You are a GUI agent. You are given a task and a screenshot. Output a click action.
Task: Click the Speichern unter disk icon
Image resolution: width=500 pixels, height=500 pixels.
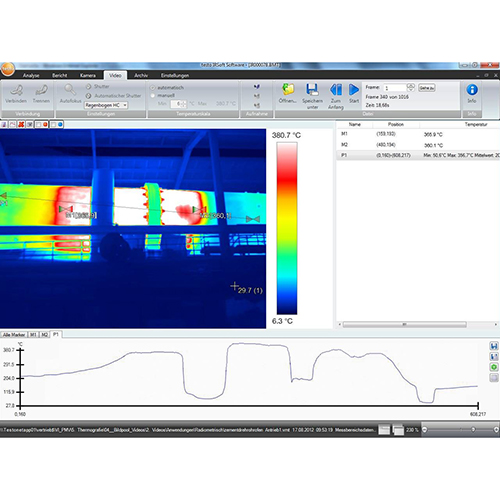[312, 89]
